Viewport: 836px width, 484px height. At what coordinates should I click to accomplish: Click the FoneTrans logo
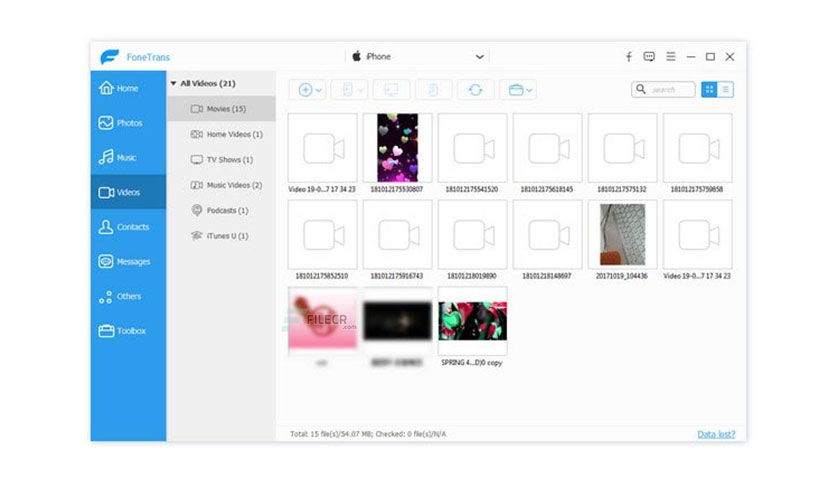click(109, 57)
